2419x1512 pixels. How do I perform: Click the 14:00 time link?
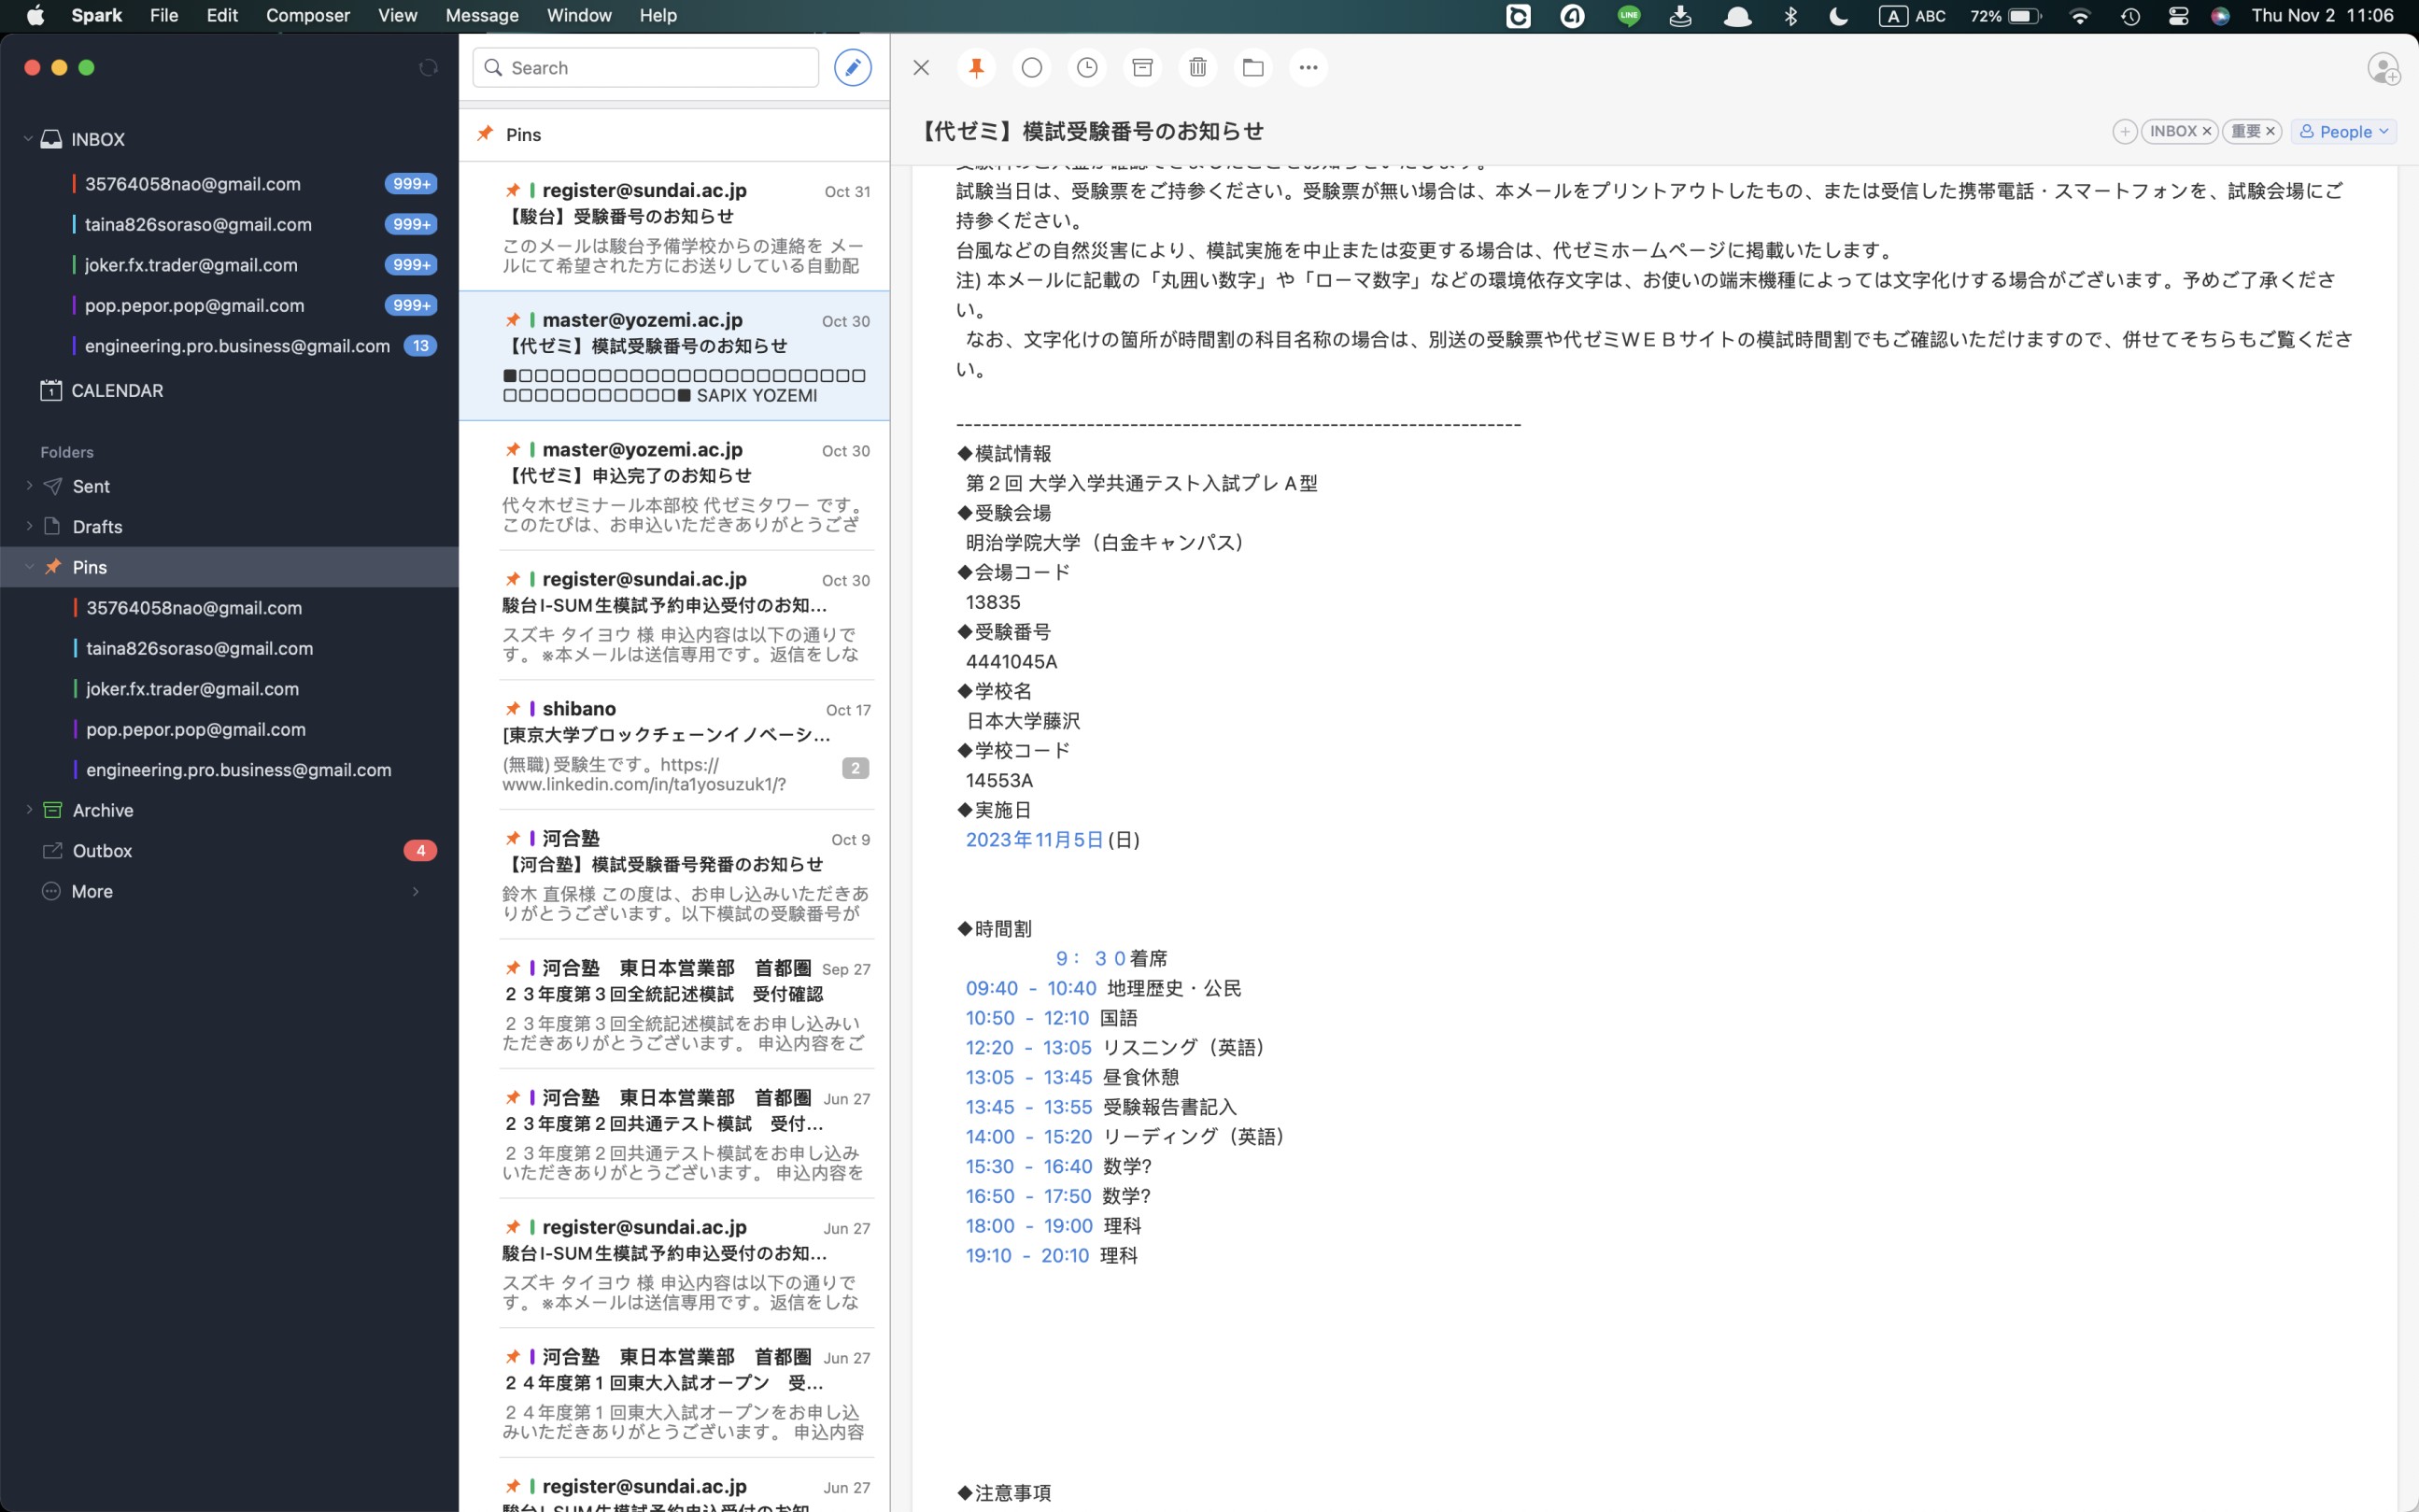990,1136
